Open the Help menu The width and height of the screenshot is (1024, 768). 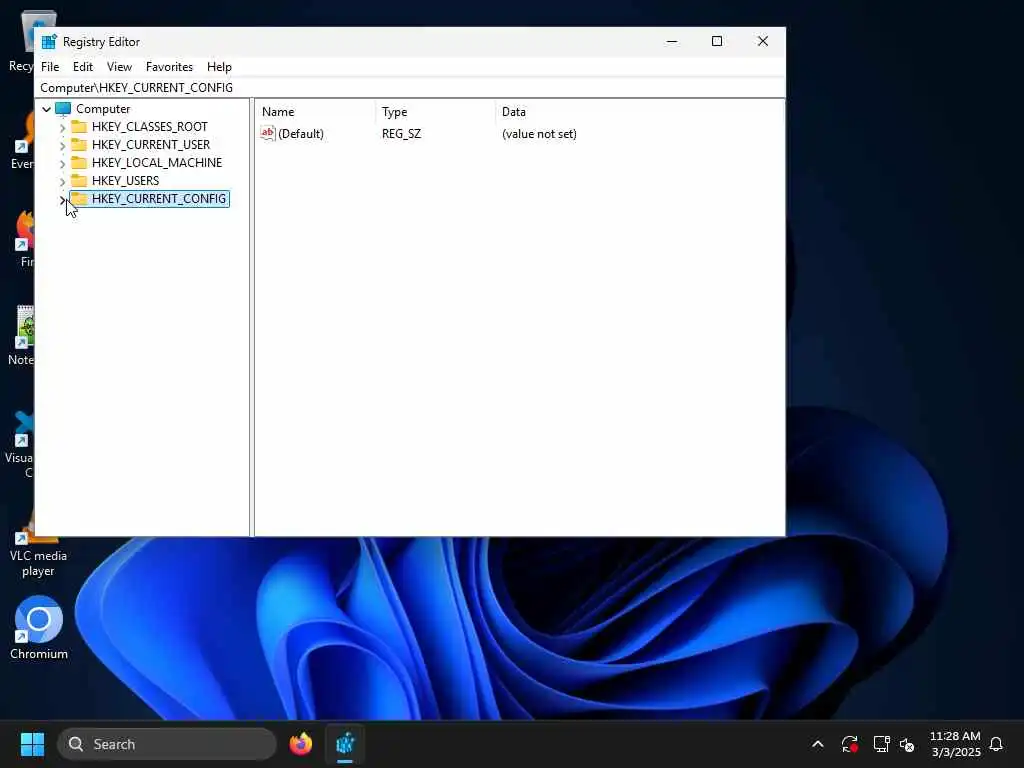[x=219, y=67]
